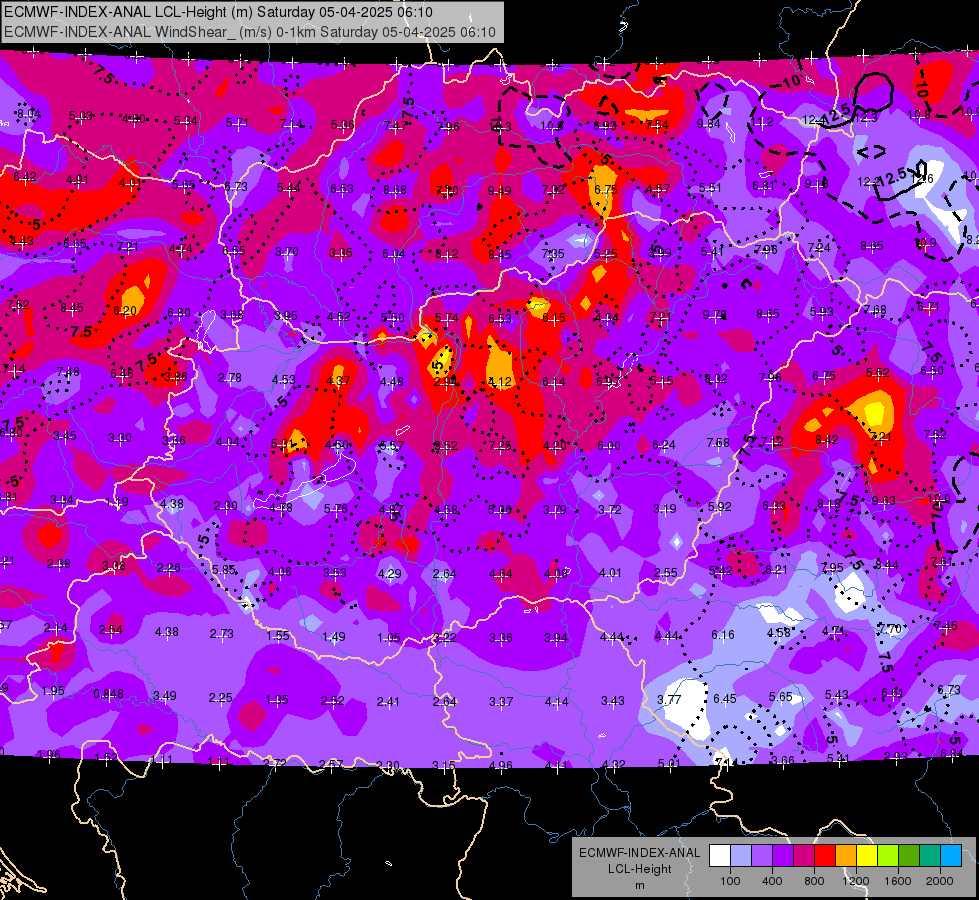Viewport: 979px width, 900px height.
Task: Click the sky blue legend swatch
Action: (951, 856)
